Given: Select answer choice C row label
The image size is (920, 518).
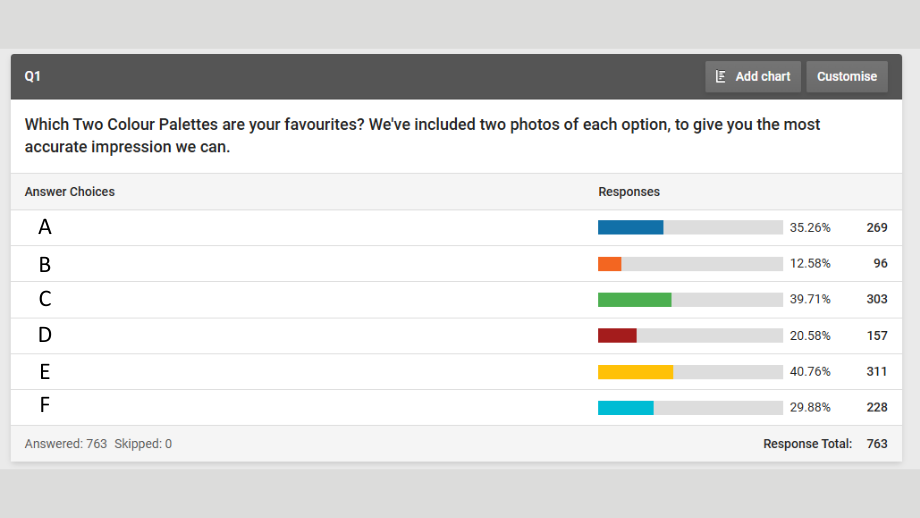Looking at the screenshot, I should [45, 299].
